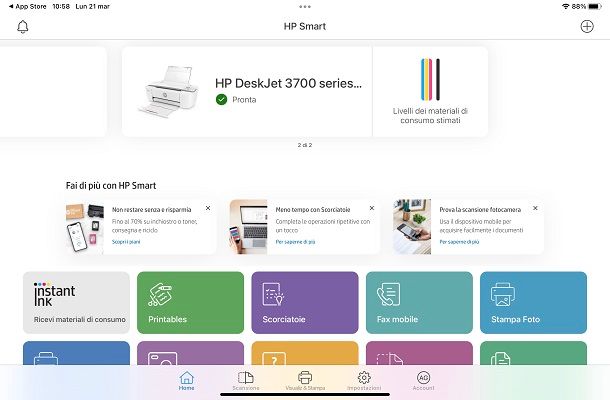The height and width of the screenshot is (400, 610).
Task: Switch to the Account tab
Action: pos(423,381)
